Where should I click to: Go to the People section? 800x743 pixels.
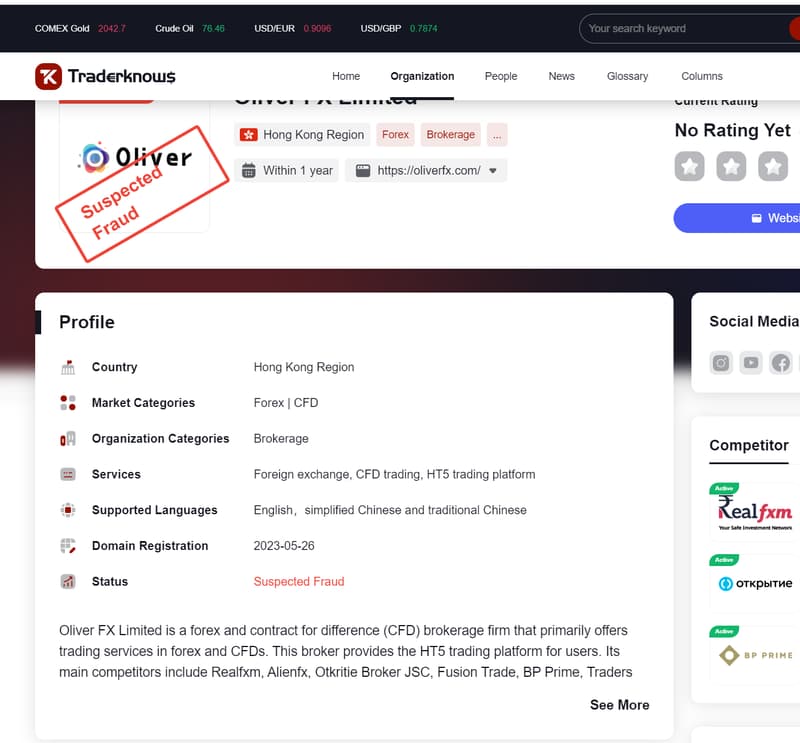pyautogui.click(x=501, y=76)
